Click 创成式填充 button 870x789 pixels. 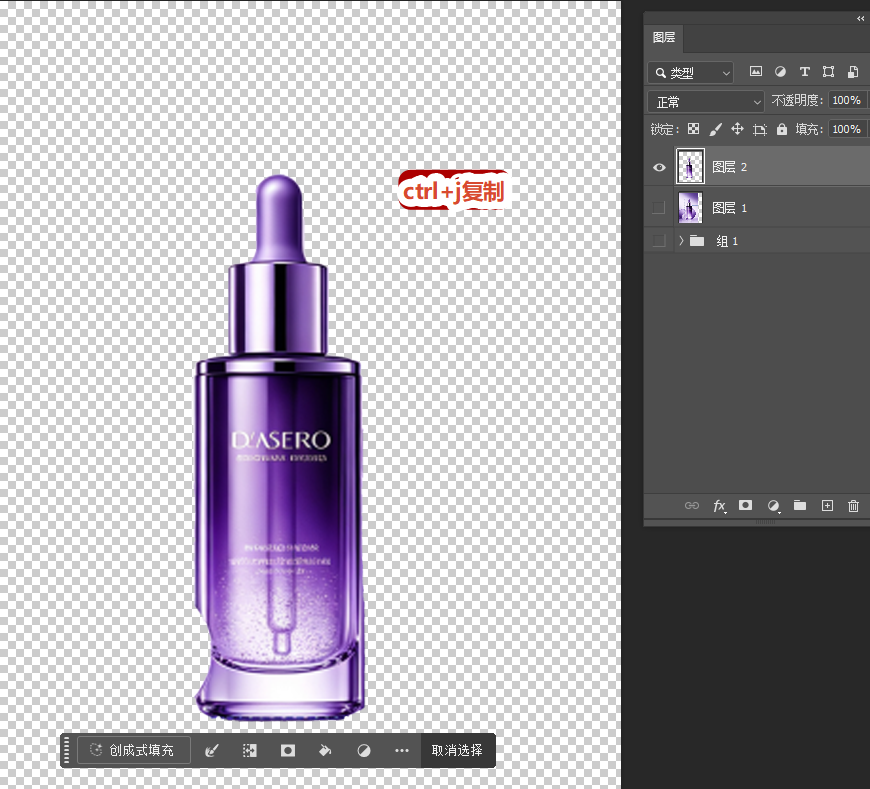[134, 751]
